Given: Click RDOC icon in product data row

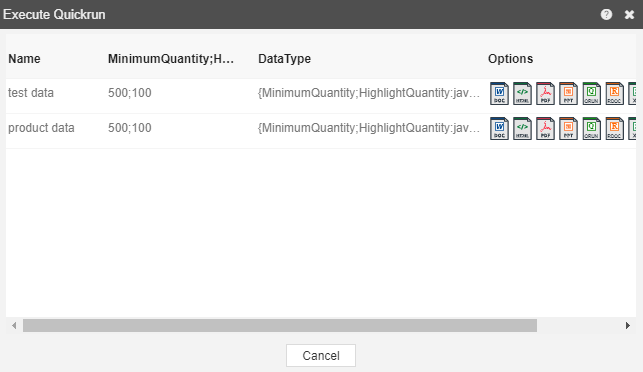Looking at the screenshot, I should (614, 129).
